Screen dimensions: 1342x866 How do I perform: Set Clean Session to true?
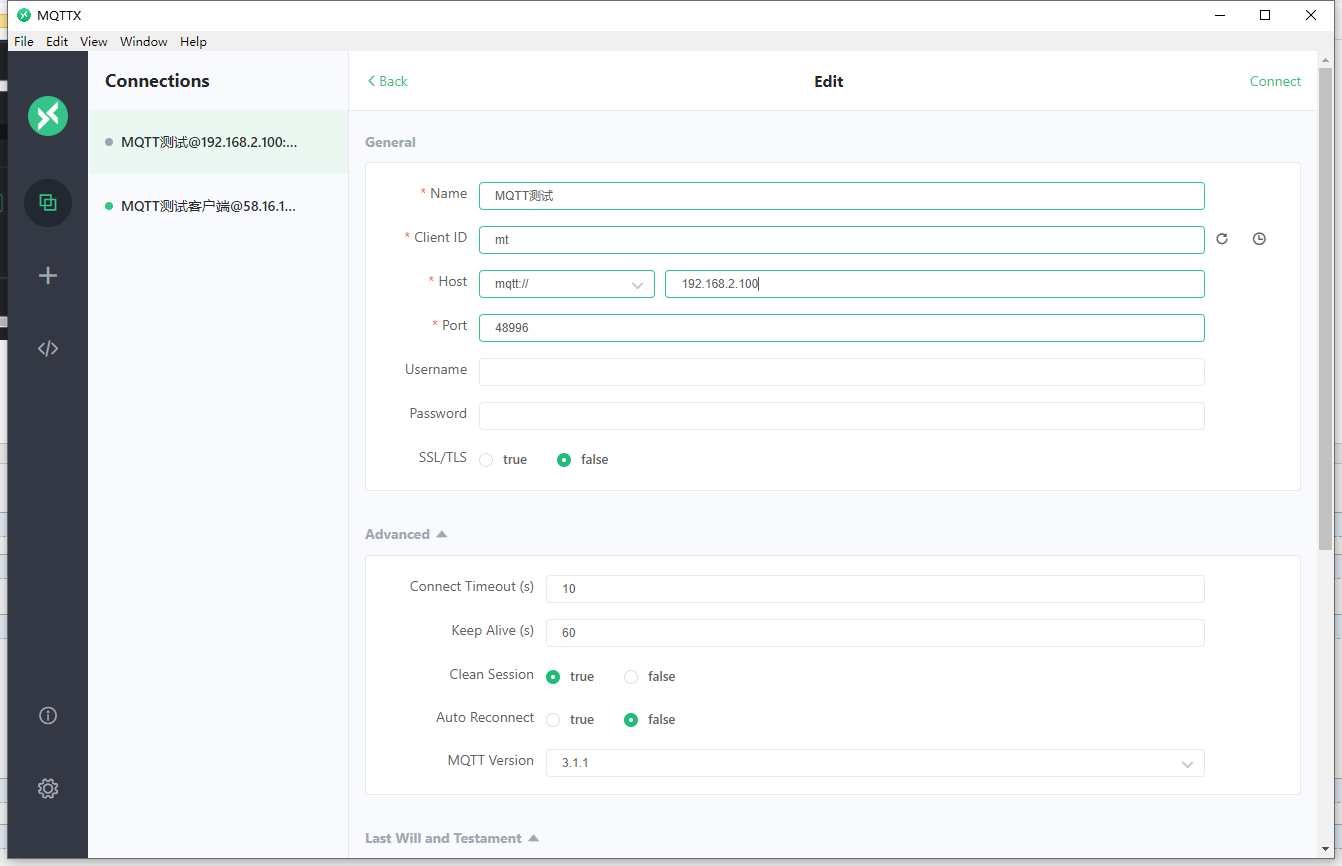(x=570, y=677)
